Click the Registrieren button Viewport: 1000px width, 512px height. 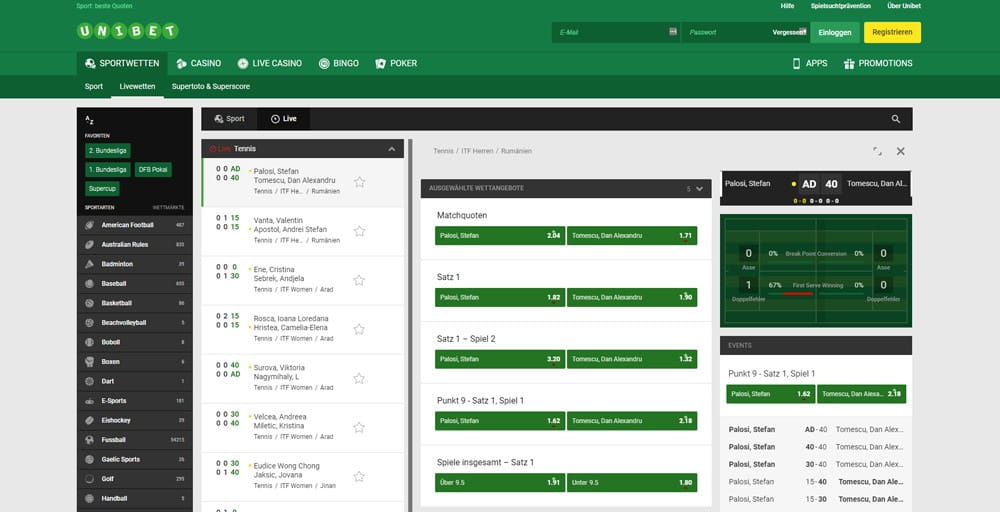(x=892, y=33)
